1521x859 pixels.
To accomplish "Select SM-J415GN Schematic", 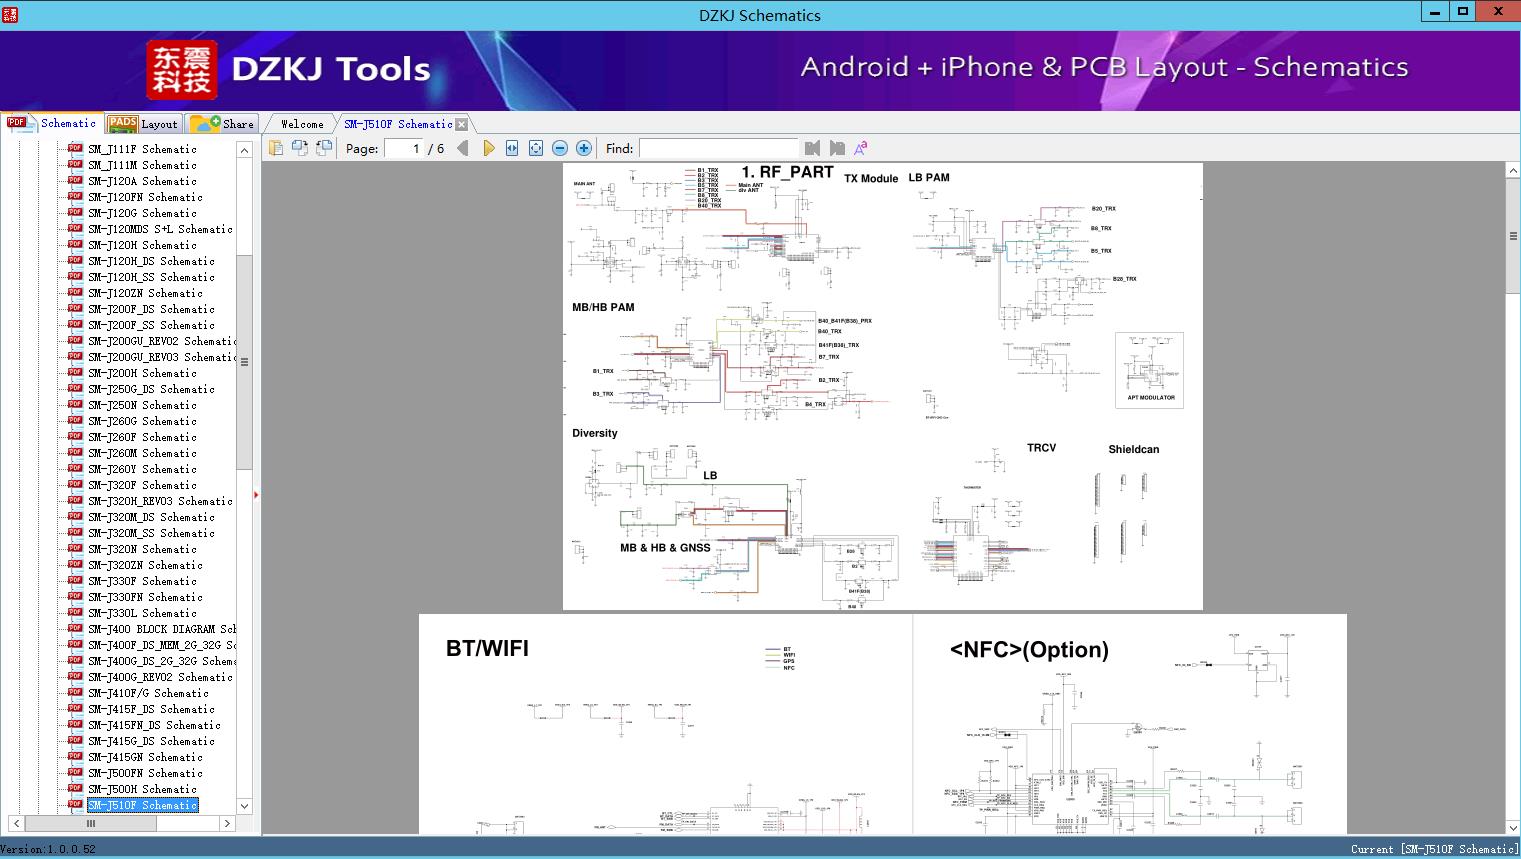I will click(x=145, y=757).
